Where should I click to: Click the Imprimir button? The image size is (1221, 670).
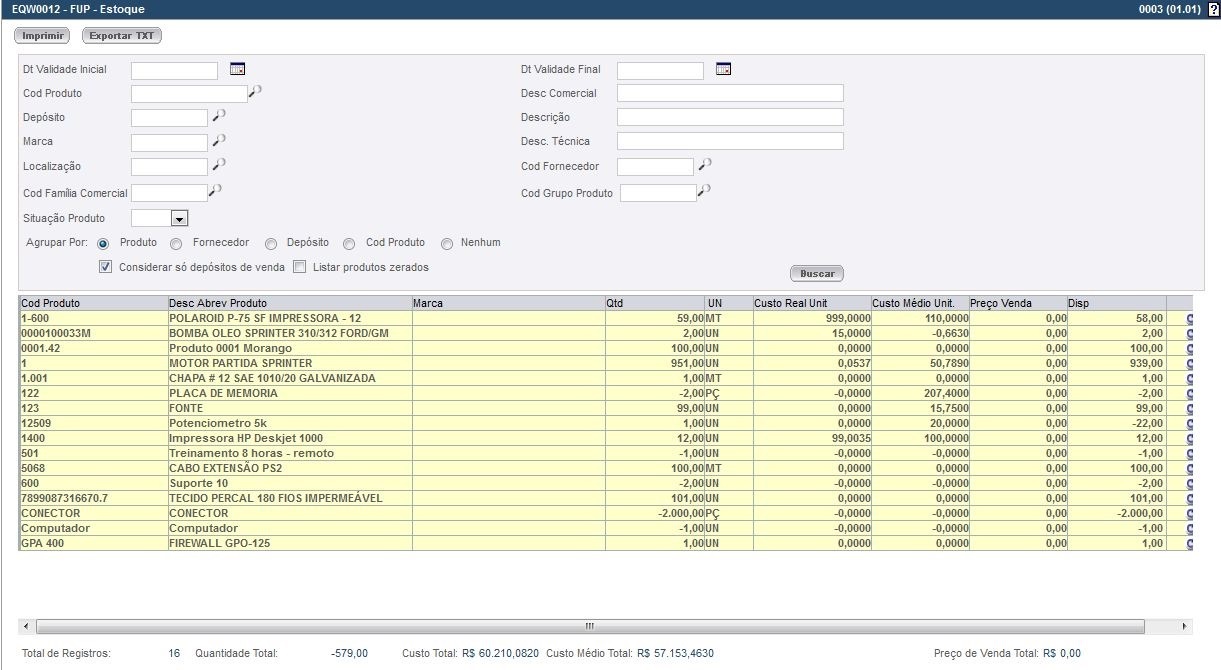click(42, 36)
